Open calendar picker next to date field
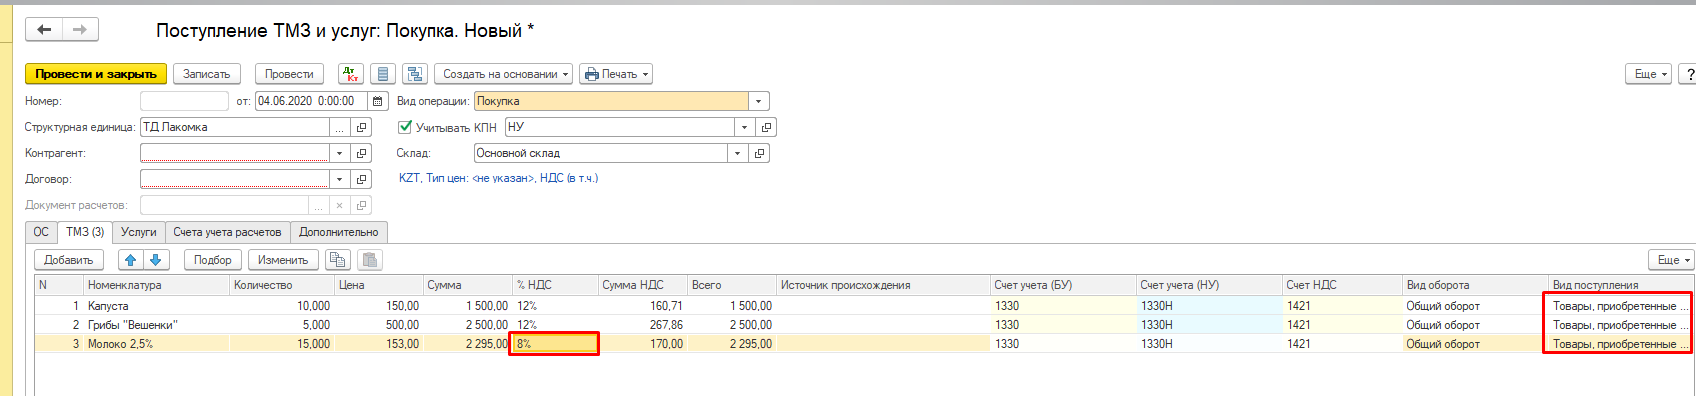Viewport: 1696px width, 396px height. coord(378,101)
